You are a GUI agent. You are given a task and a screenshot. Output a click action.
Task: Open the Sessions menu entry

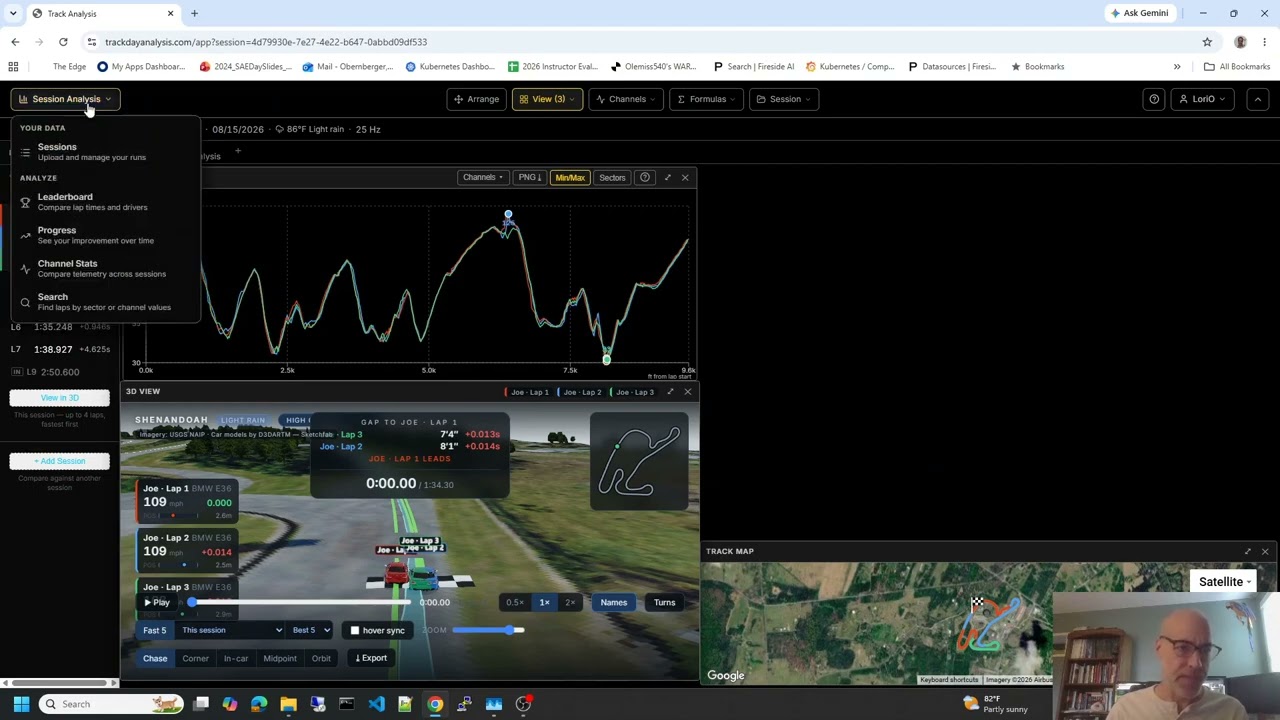[x=105, y=151]
